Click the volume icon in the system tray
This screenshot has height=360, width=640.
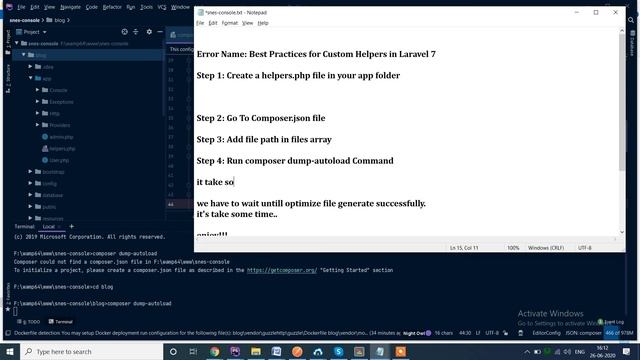567,351
